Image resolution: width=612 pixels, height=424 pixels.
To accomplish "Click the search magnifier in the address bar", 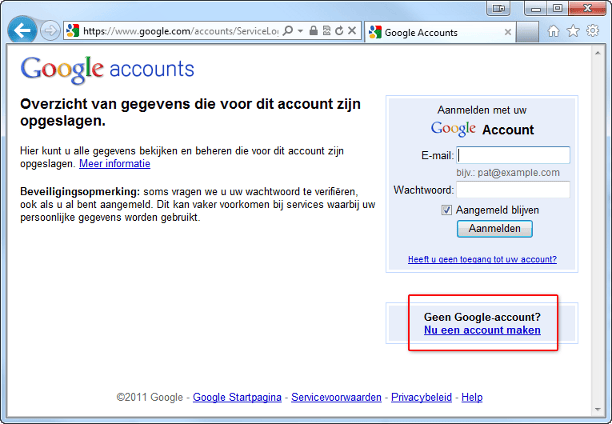I will tap(288, 30).
